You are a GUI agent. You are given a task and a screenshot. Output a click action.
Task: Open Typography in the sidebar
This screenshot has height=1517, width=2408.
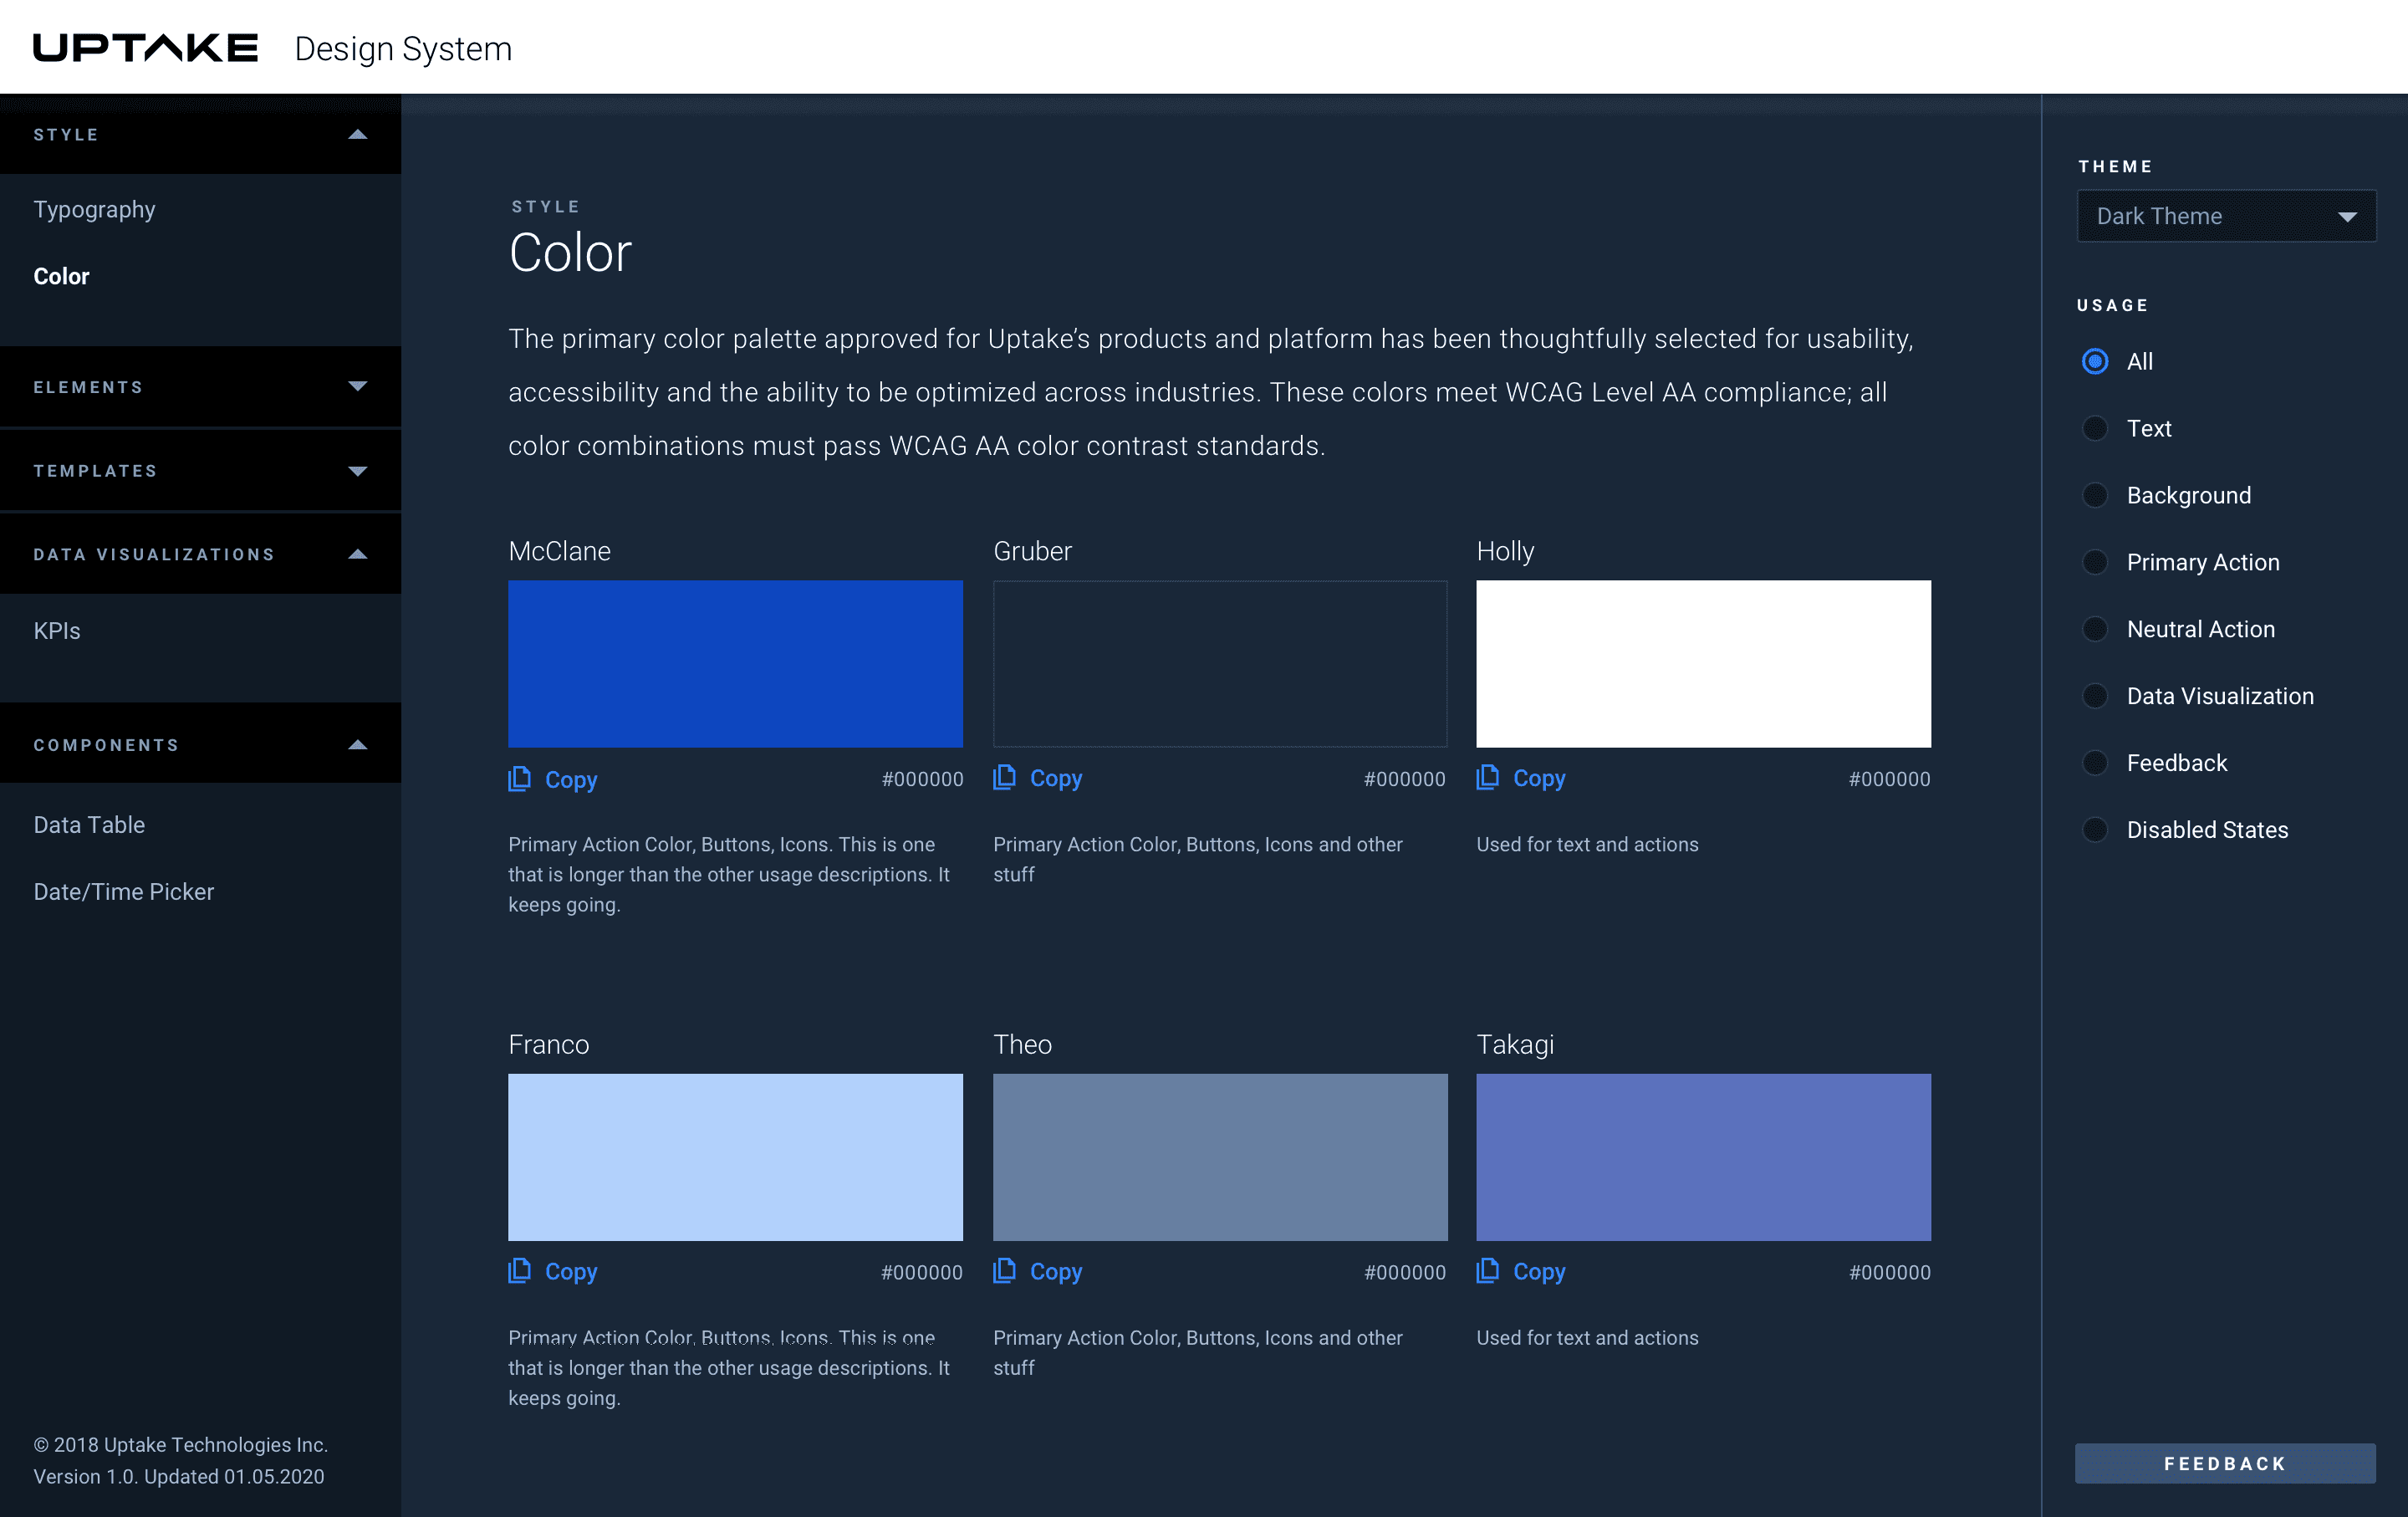[x=95, y=210]
